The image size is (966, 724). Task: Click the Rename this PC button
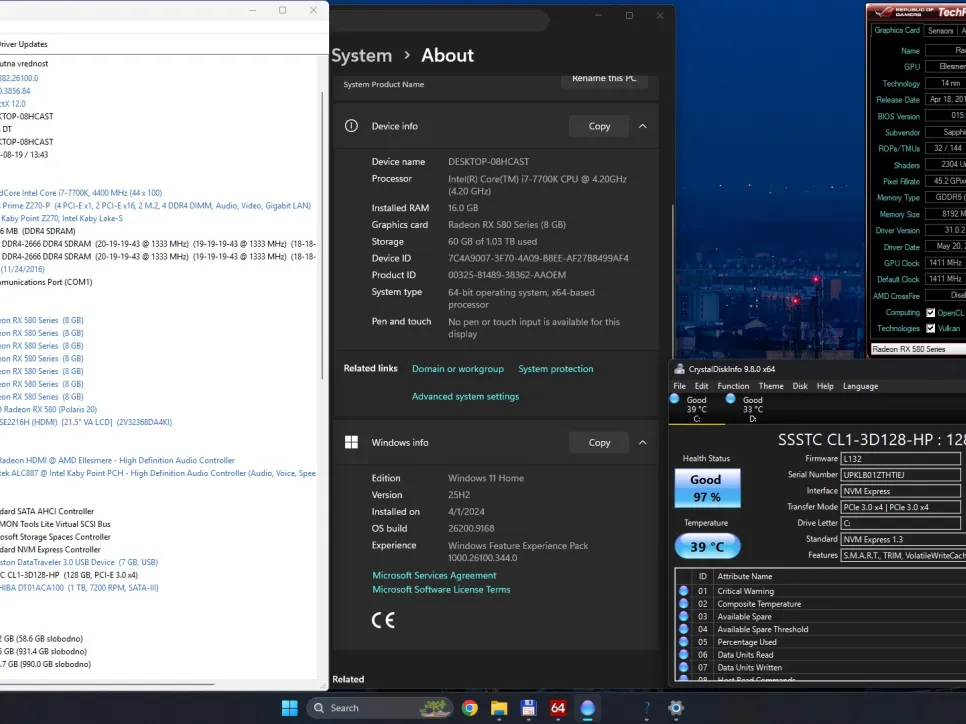pos(604,79)
